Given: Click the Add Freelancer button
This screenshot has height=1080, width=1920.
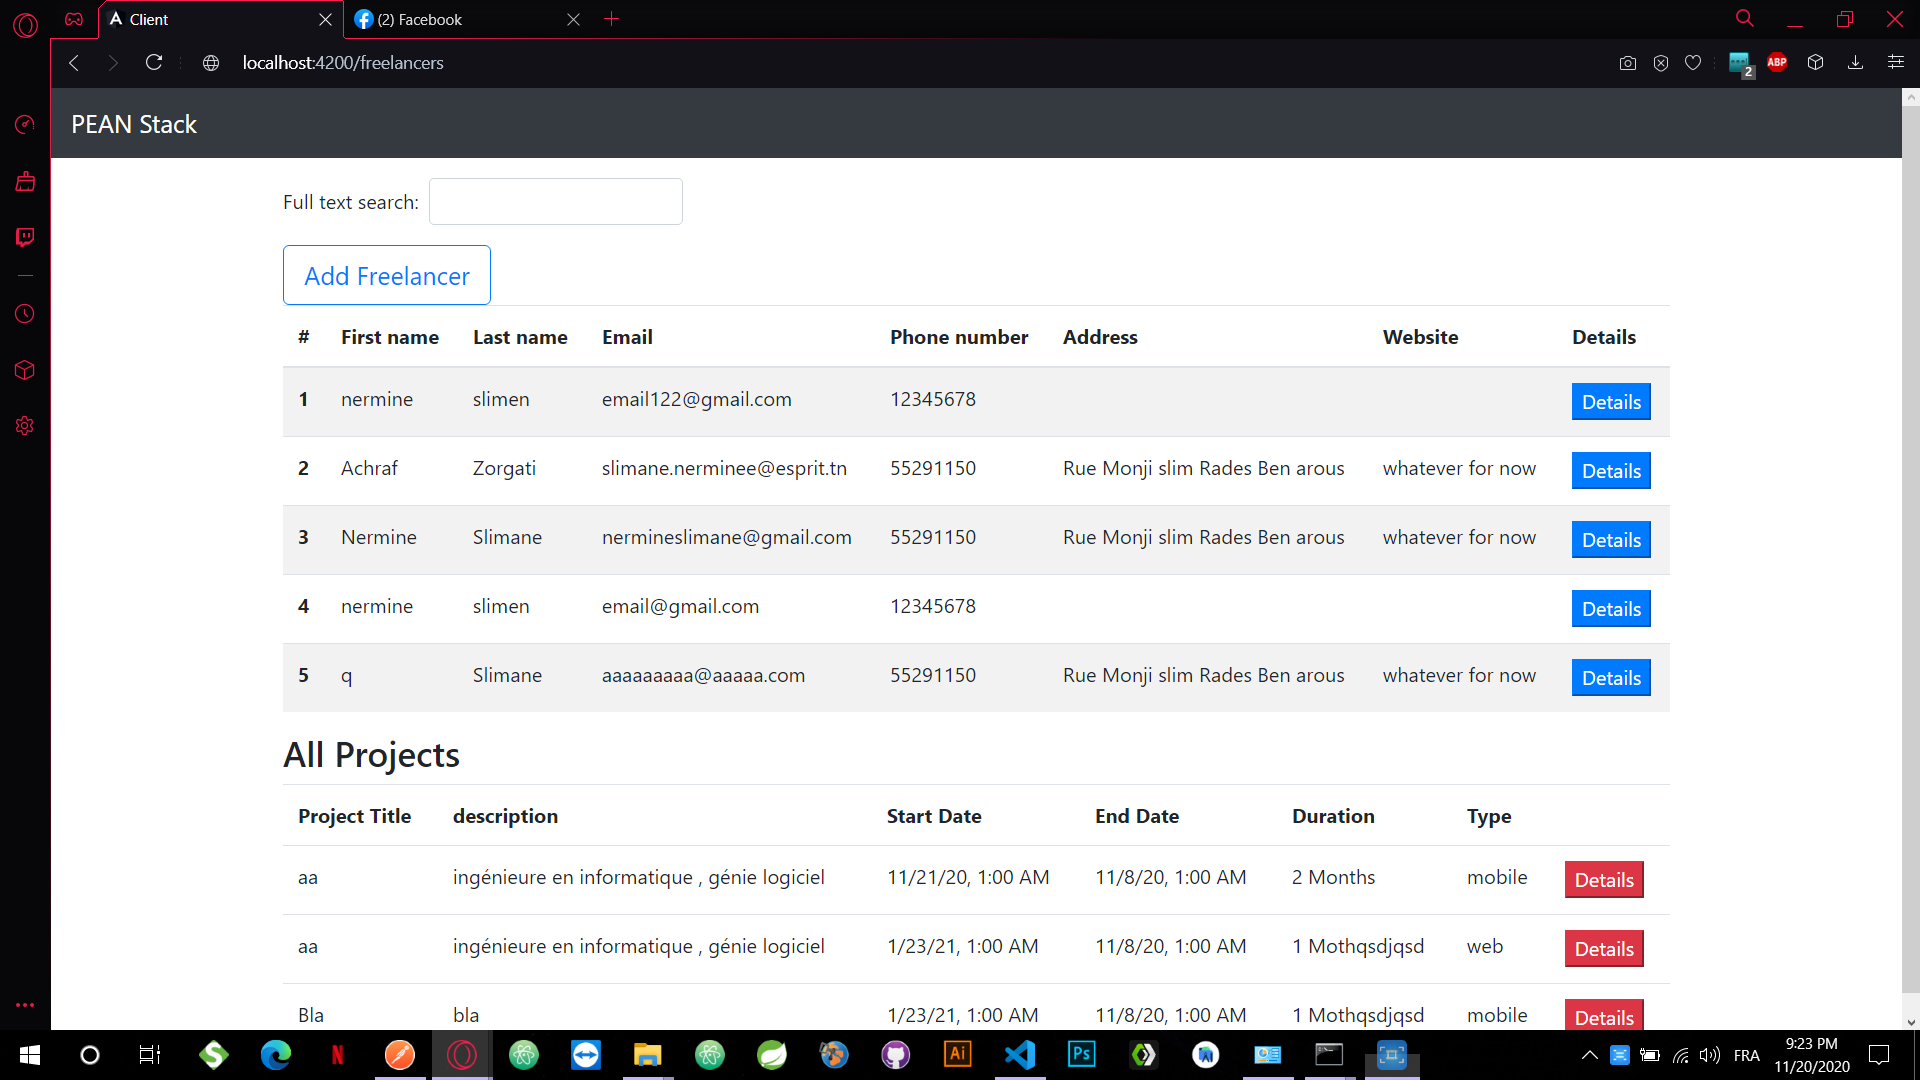Looking at the screenshot, I should click(387, 275).
